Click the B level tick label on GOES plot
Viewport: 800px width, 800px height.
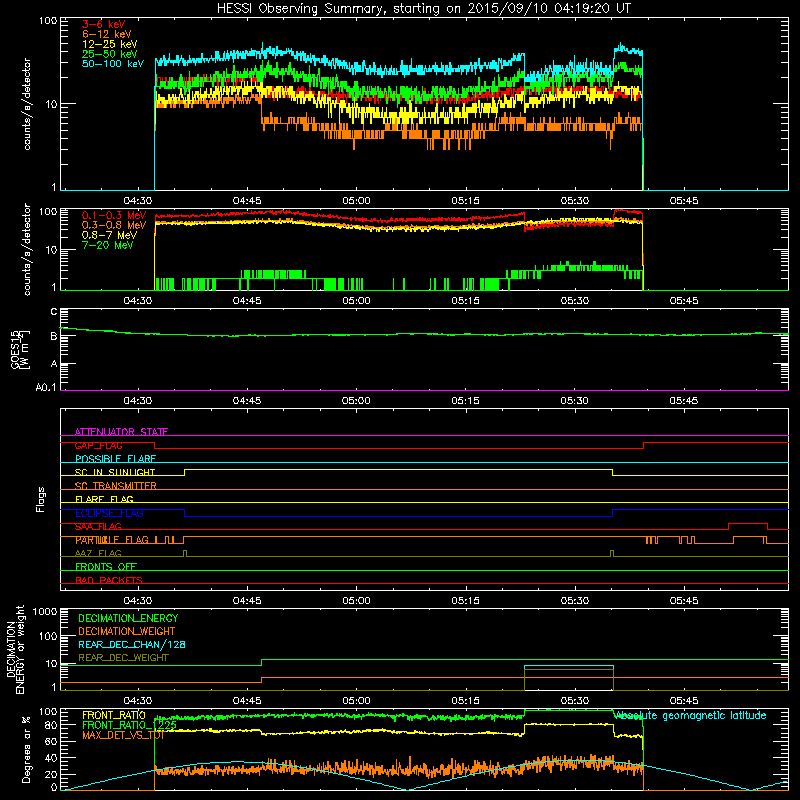pos(54,336)
